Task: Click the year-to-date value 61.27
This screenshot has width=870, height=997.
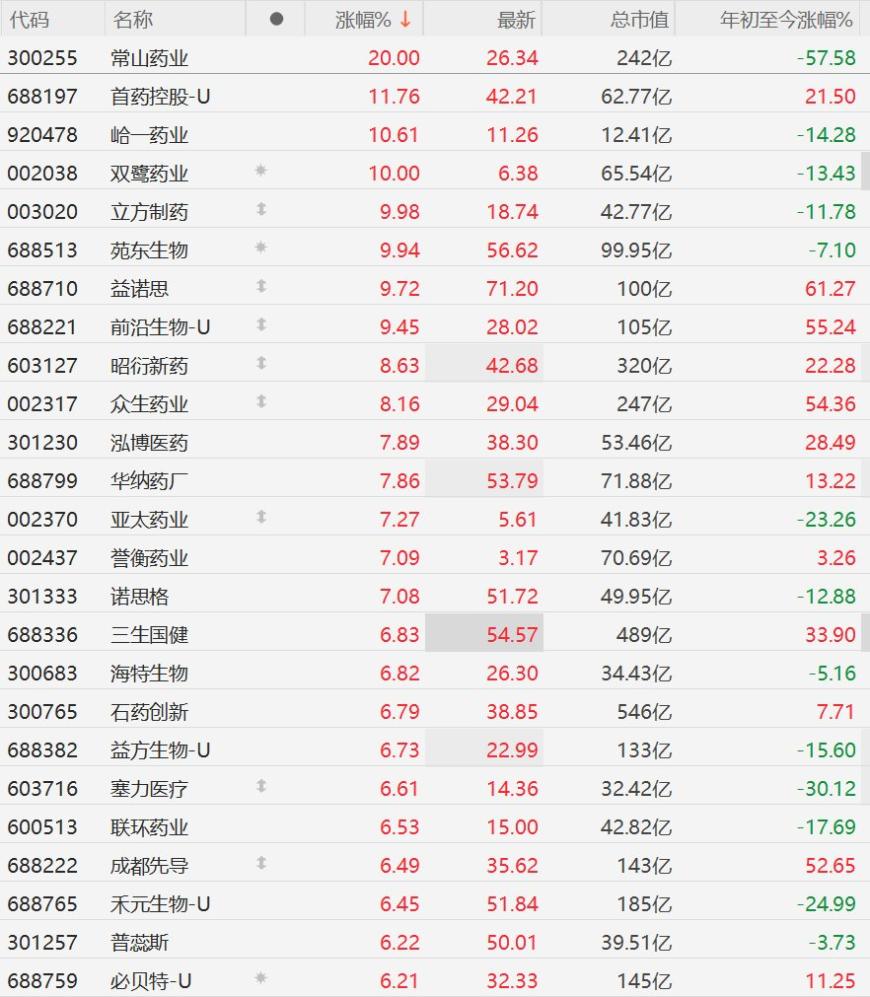Action: (x=831, y=289)
